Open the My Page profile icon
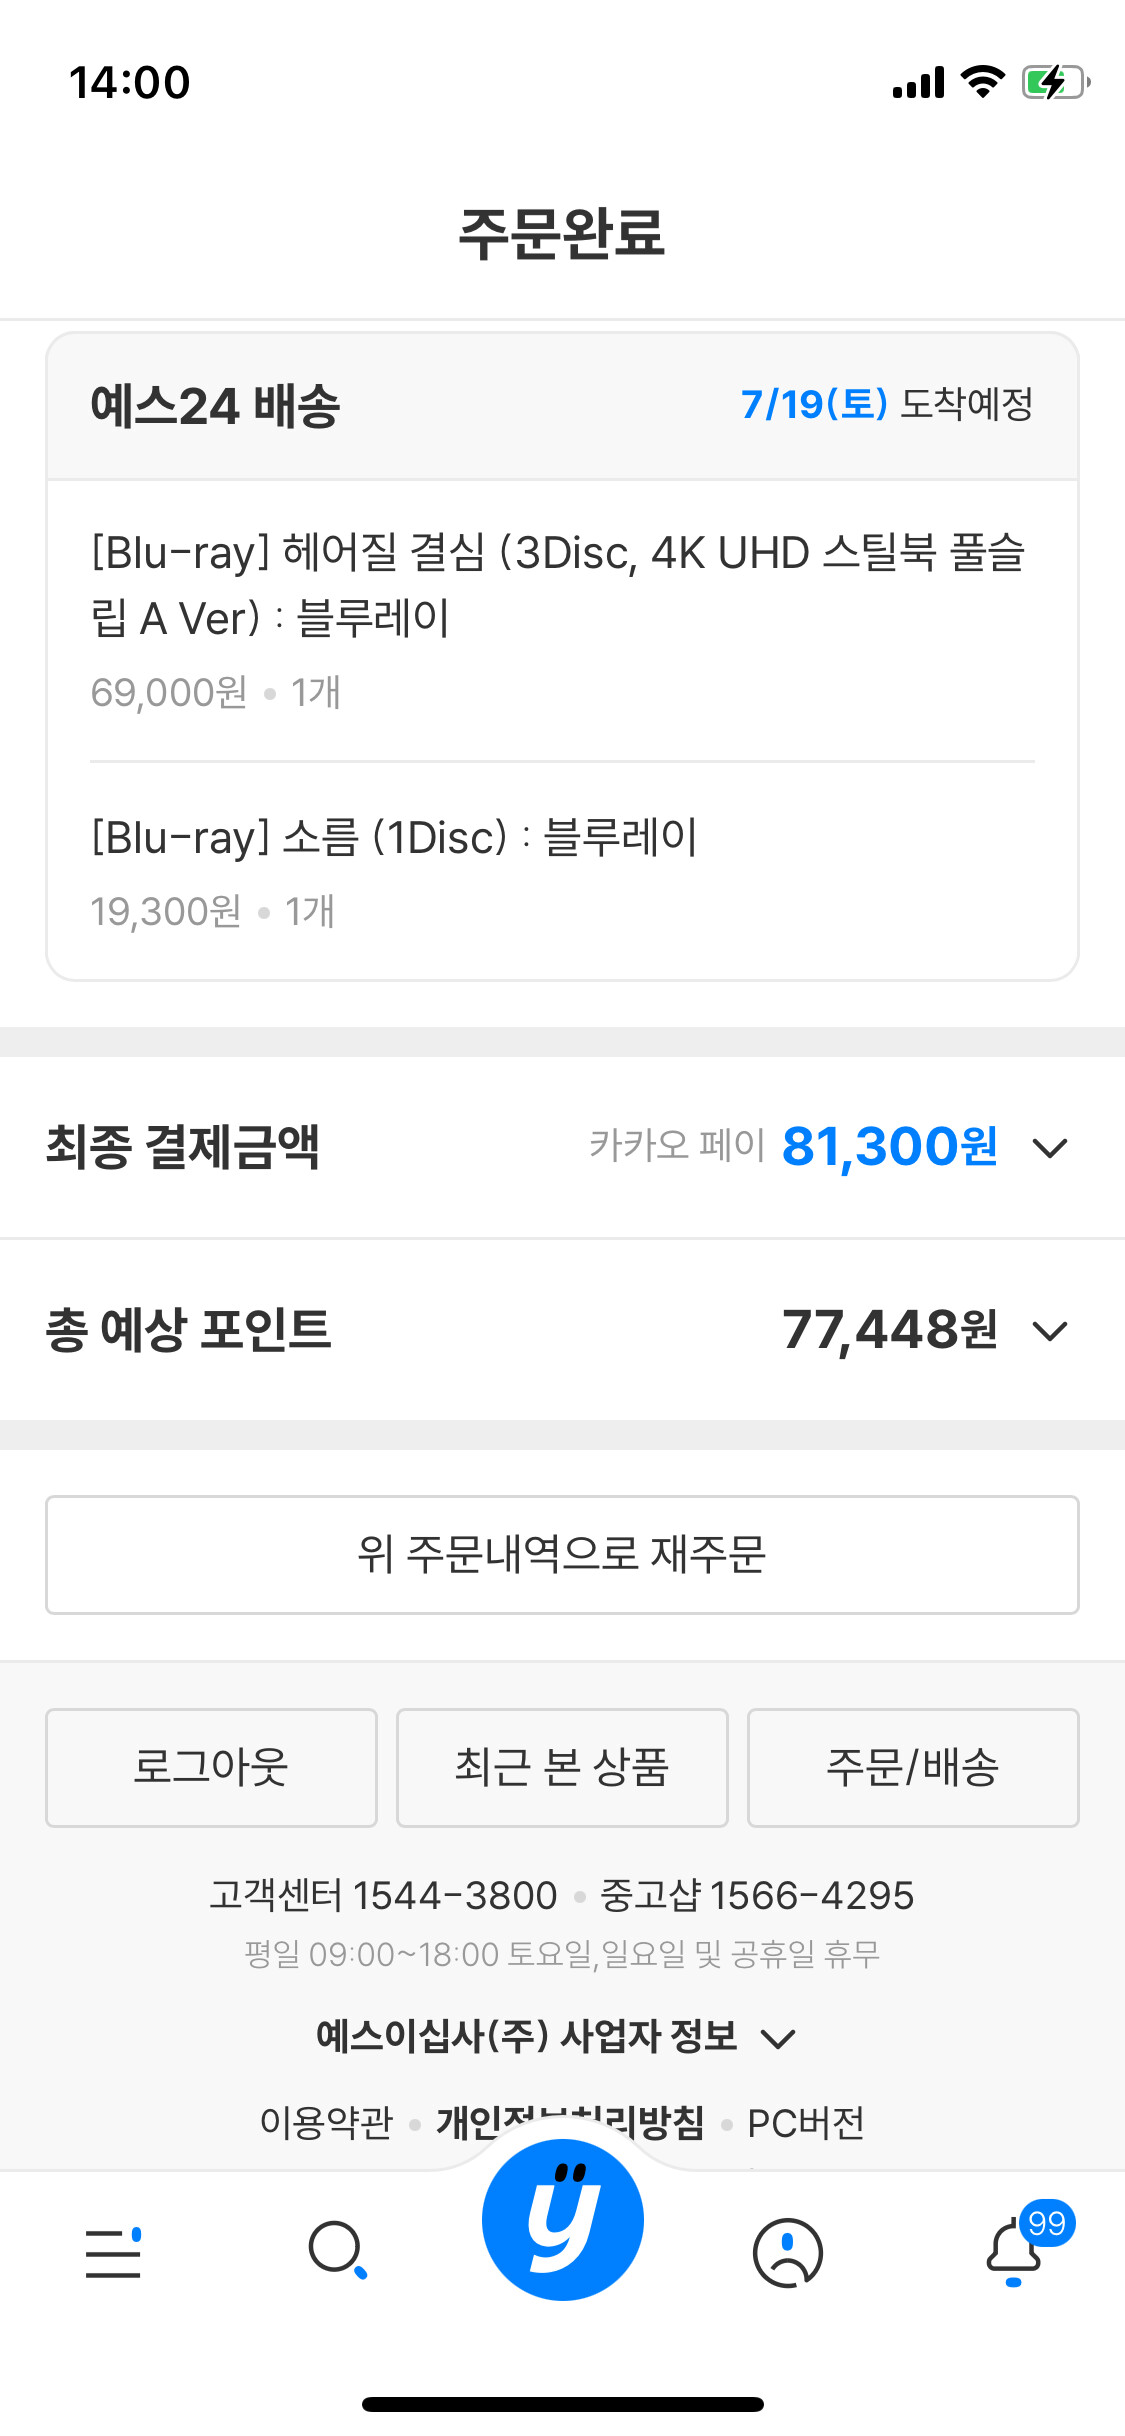This screenshot has height=2436, width=1125. tap(787, 2252)
